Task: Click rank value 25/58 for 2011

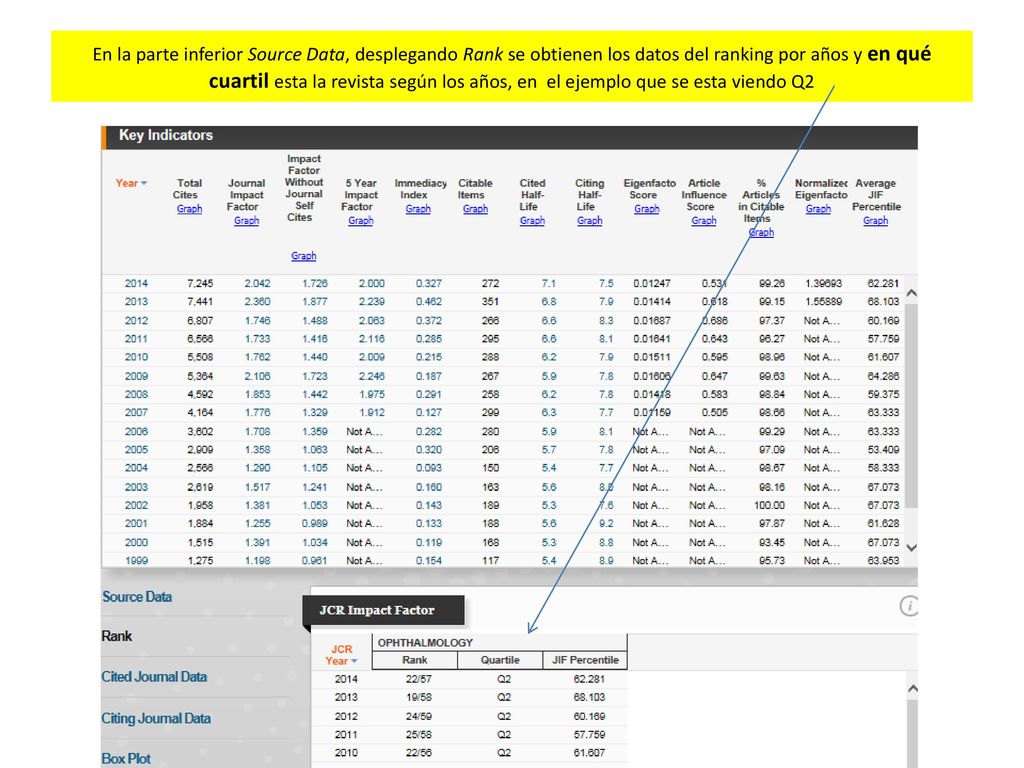Action: (419, 735)
